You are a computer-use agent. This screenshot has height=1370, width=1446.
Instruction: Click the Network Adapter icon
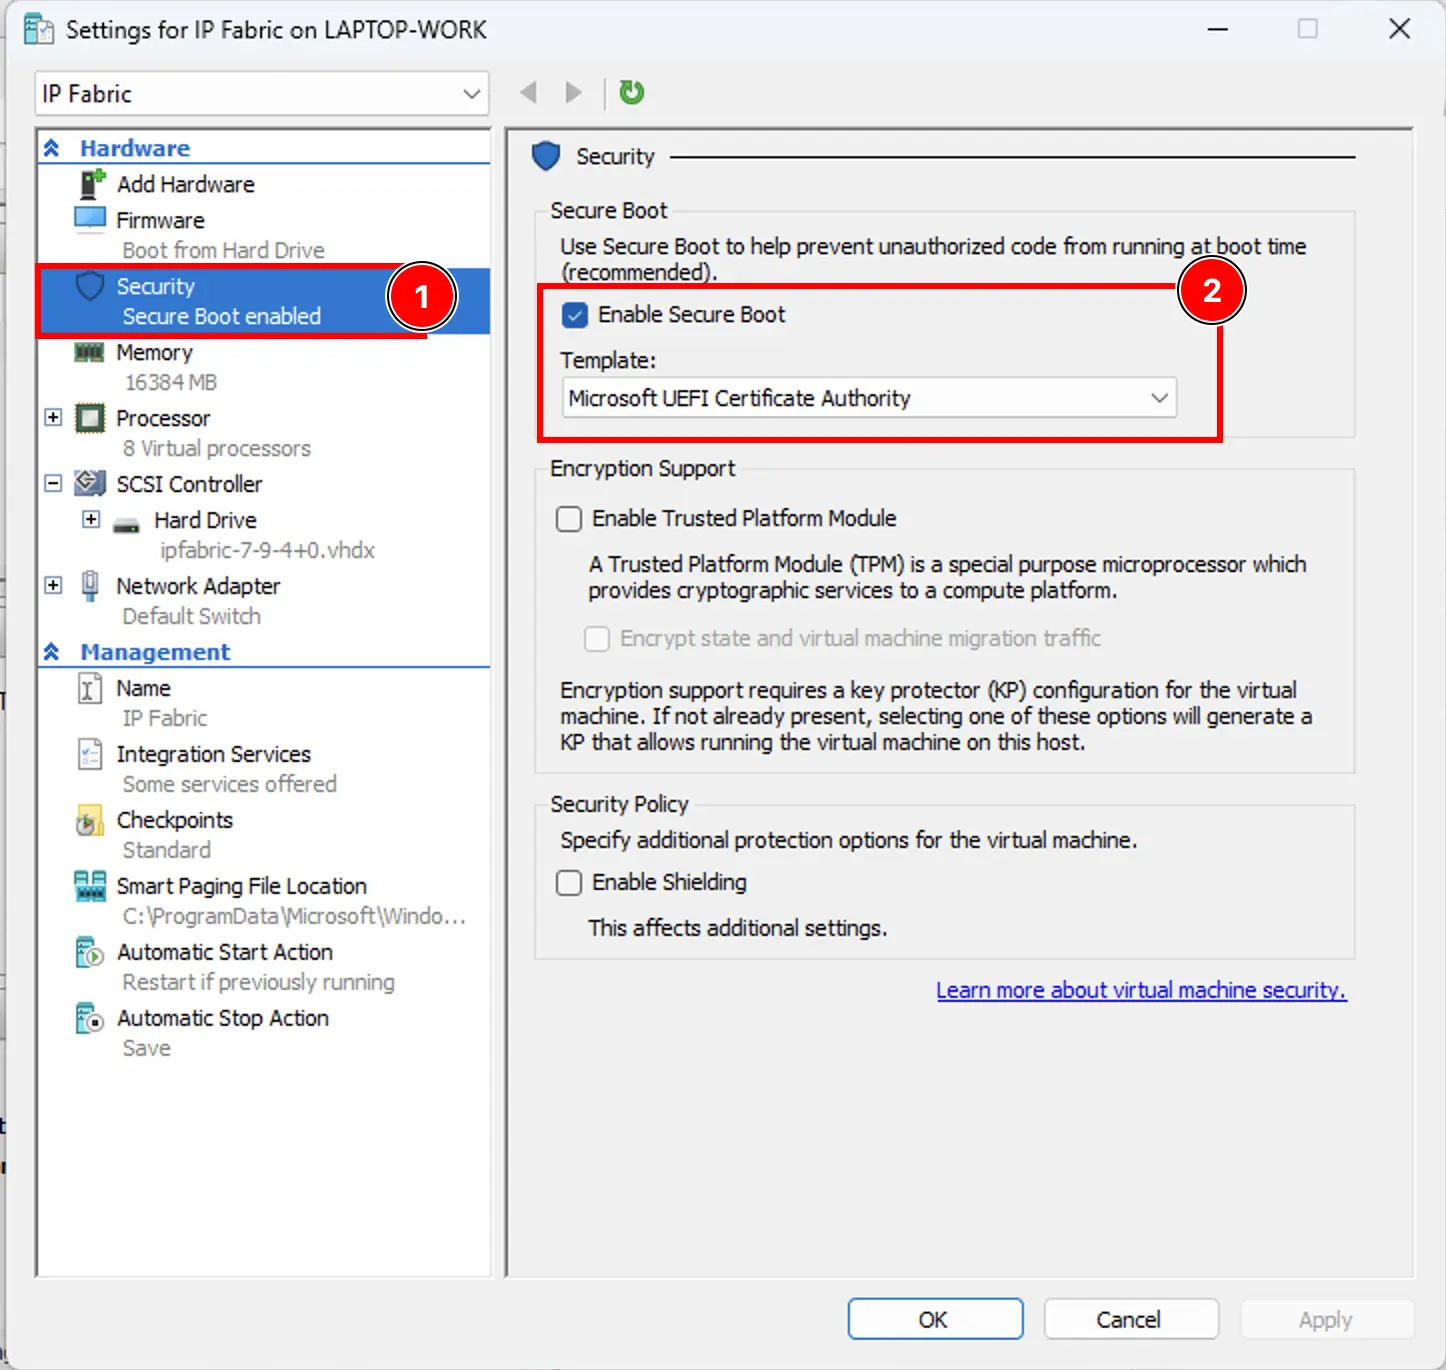point(89,585)
